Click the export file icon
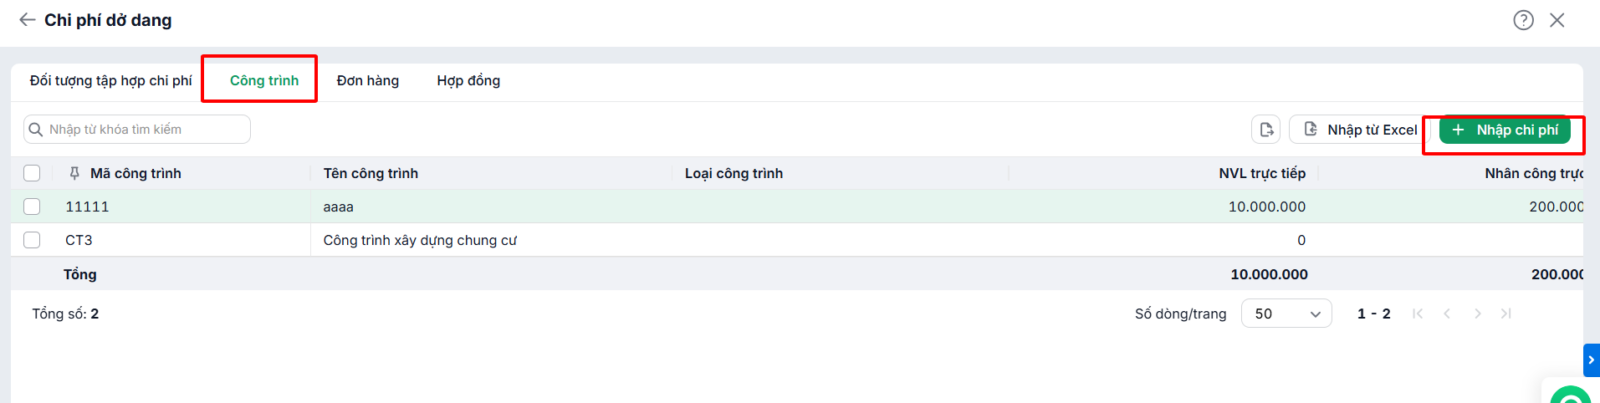1600x403 pixels. click(1266, 130)
